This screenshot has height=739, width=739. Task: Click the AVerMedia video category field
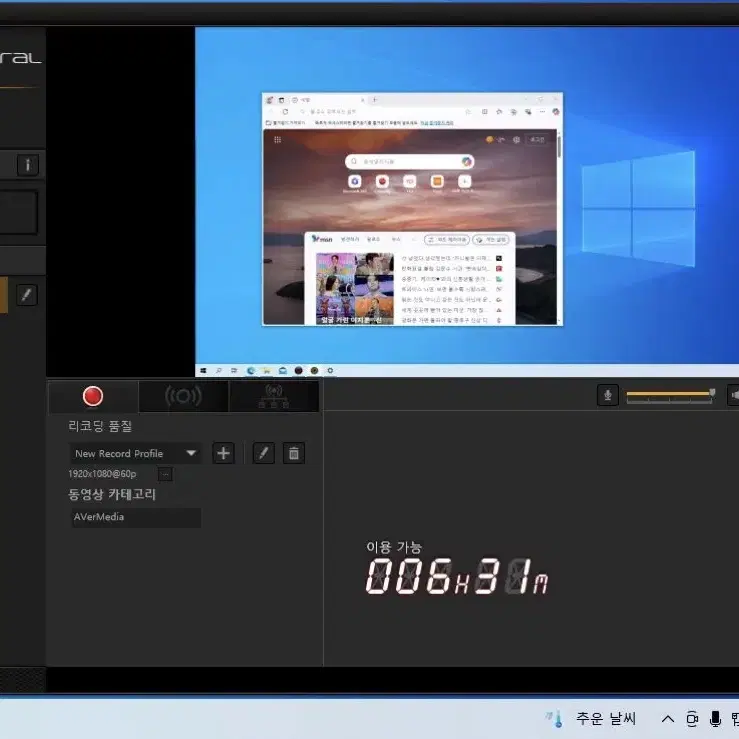point(136,517)
